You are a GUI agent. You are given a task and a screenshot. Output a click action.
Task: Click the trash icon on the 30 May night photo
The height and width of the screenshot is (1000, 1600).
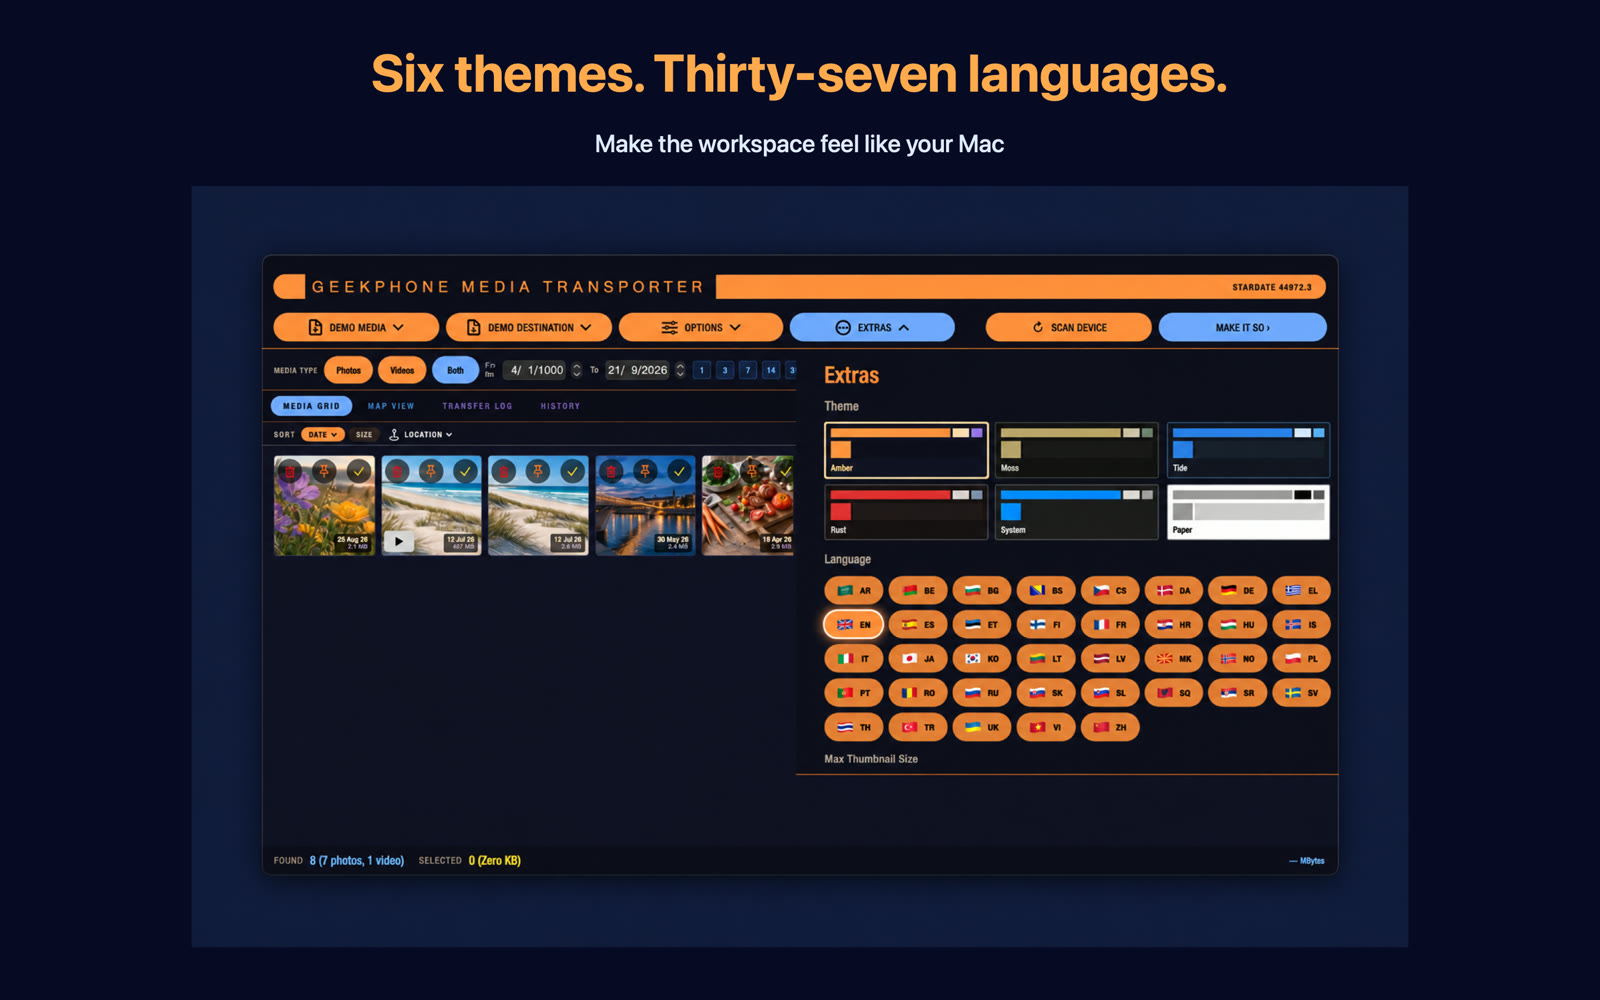[x=611, y=471]
